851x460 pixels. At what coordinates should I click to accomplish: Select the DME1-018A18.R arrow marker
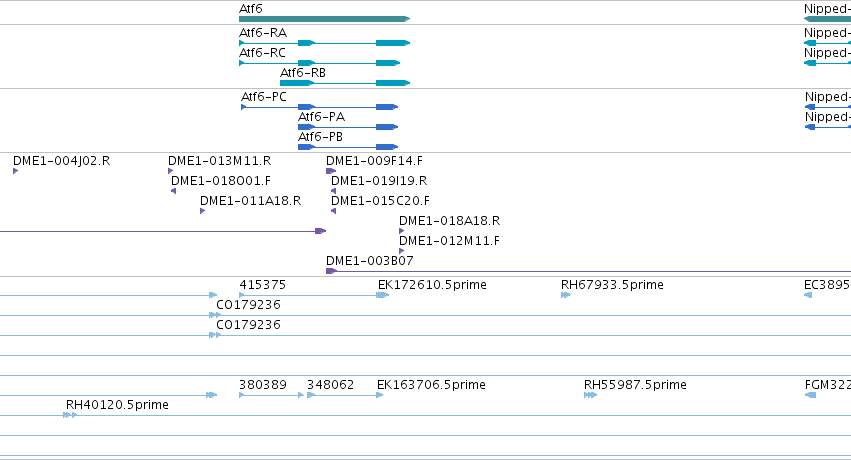(402, 231)
